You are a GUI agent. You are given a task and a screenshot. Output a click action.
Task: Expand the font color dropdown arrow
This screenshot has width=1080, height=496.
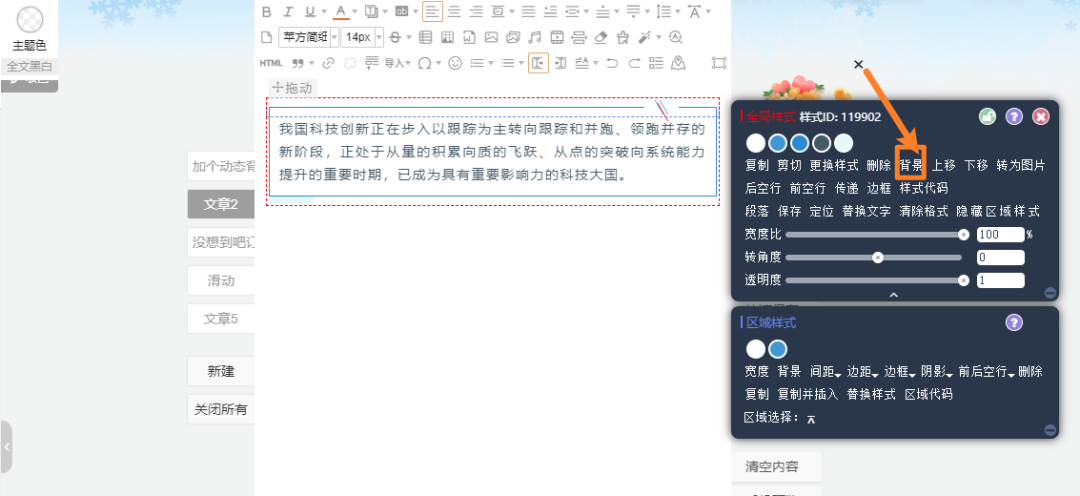pos(355,11)
